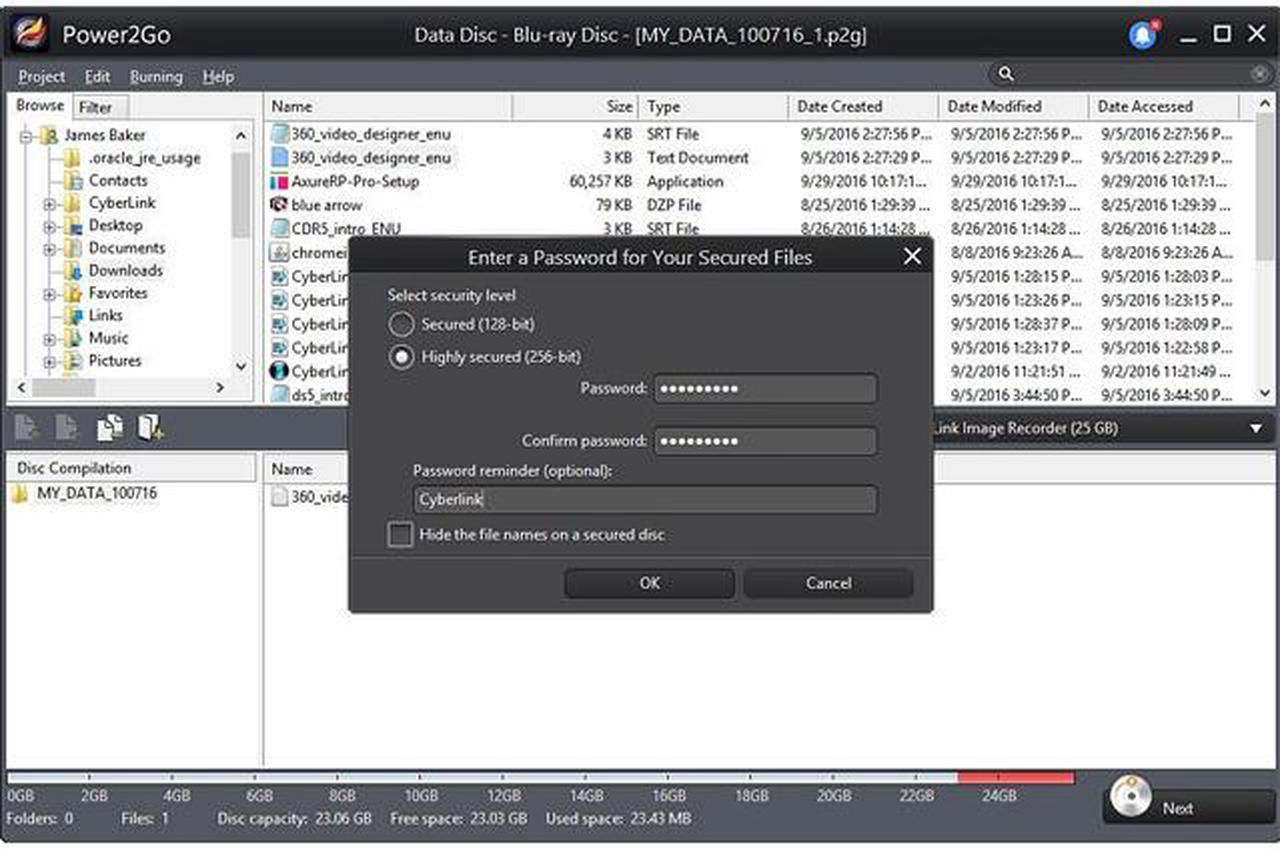Expand the CyberLink folder tree node
Image resolution: width=1280 pixels, height=849 pixels.
(x=49, y=204)
